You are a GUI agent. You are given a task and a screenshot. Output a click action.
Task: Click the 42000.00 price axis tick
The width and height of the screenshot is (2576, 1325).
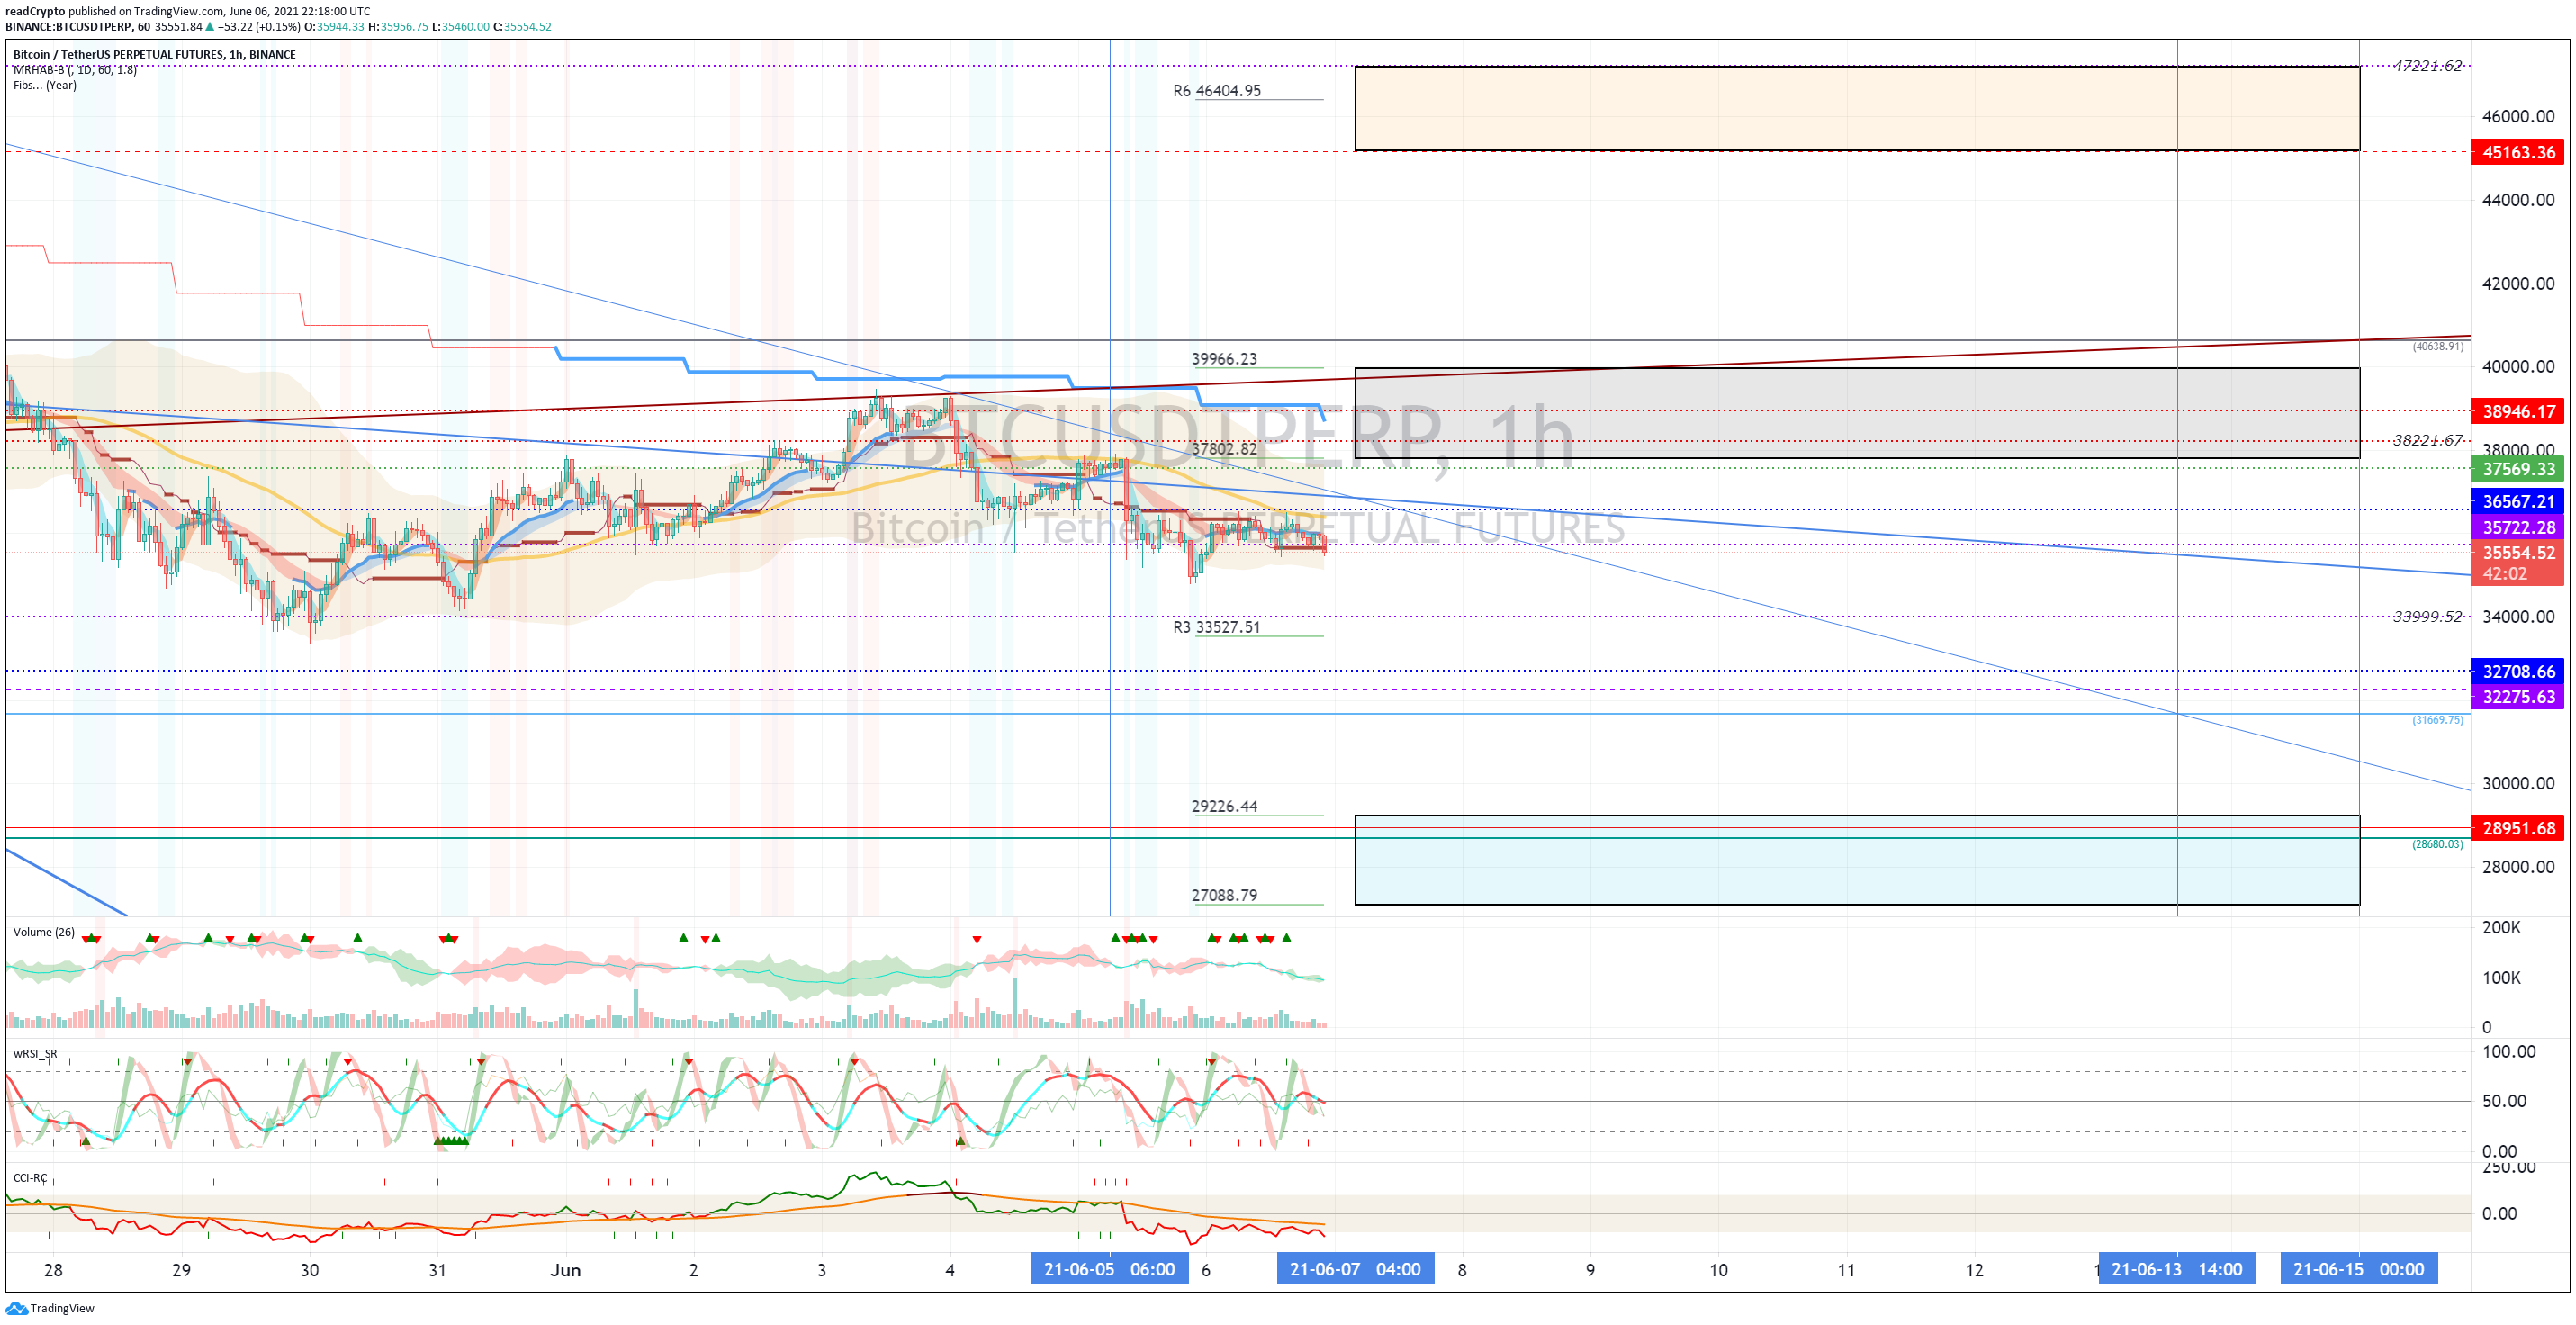[x=2517, y=283]
